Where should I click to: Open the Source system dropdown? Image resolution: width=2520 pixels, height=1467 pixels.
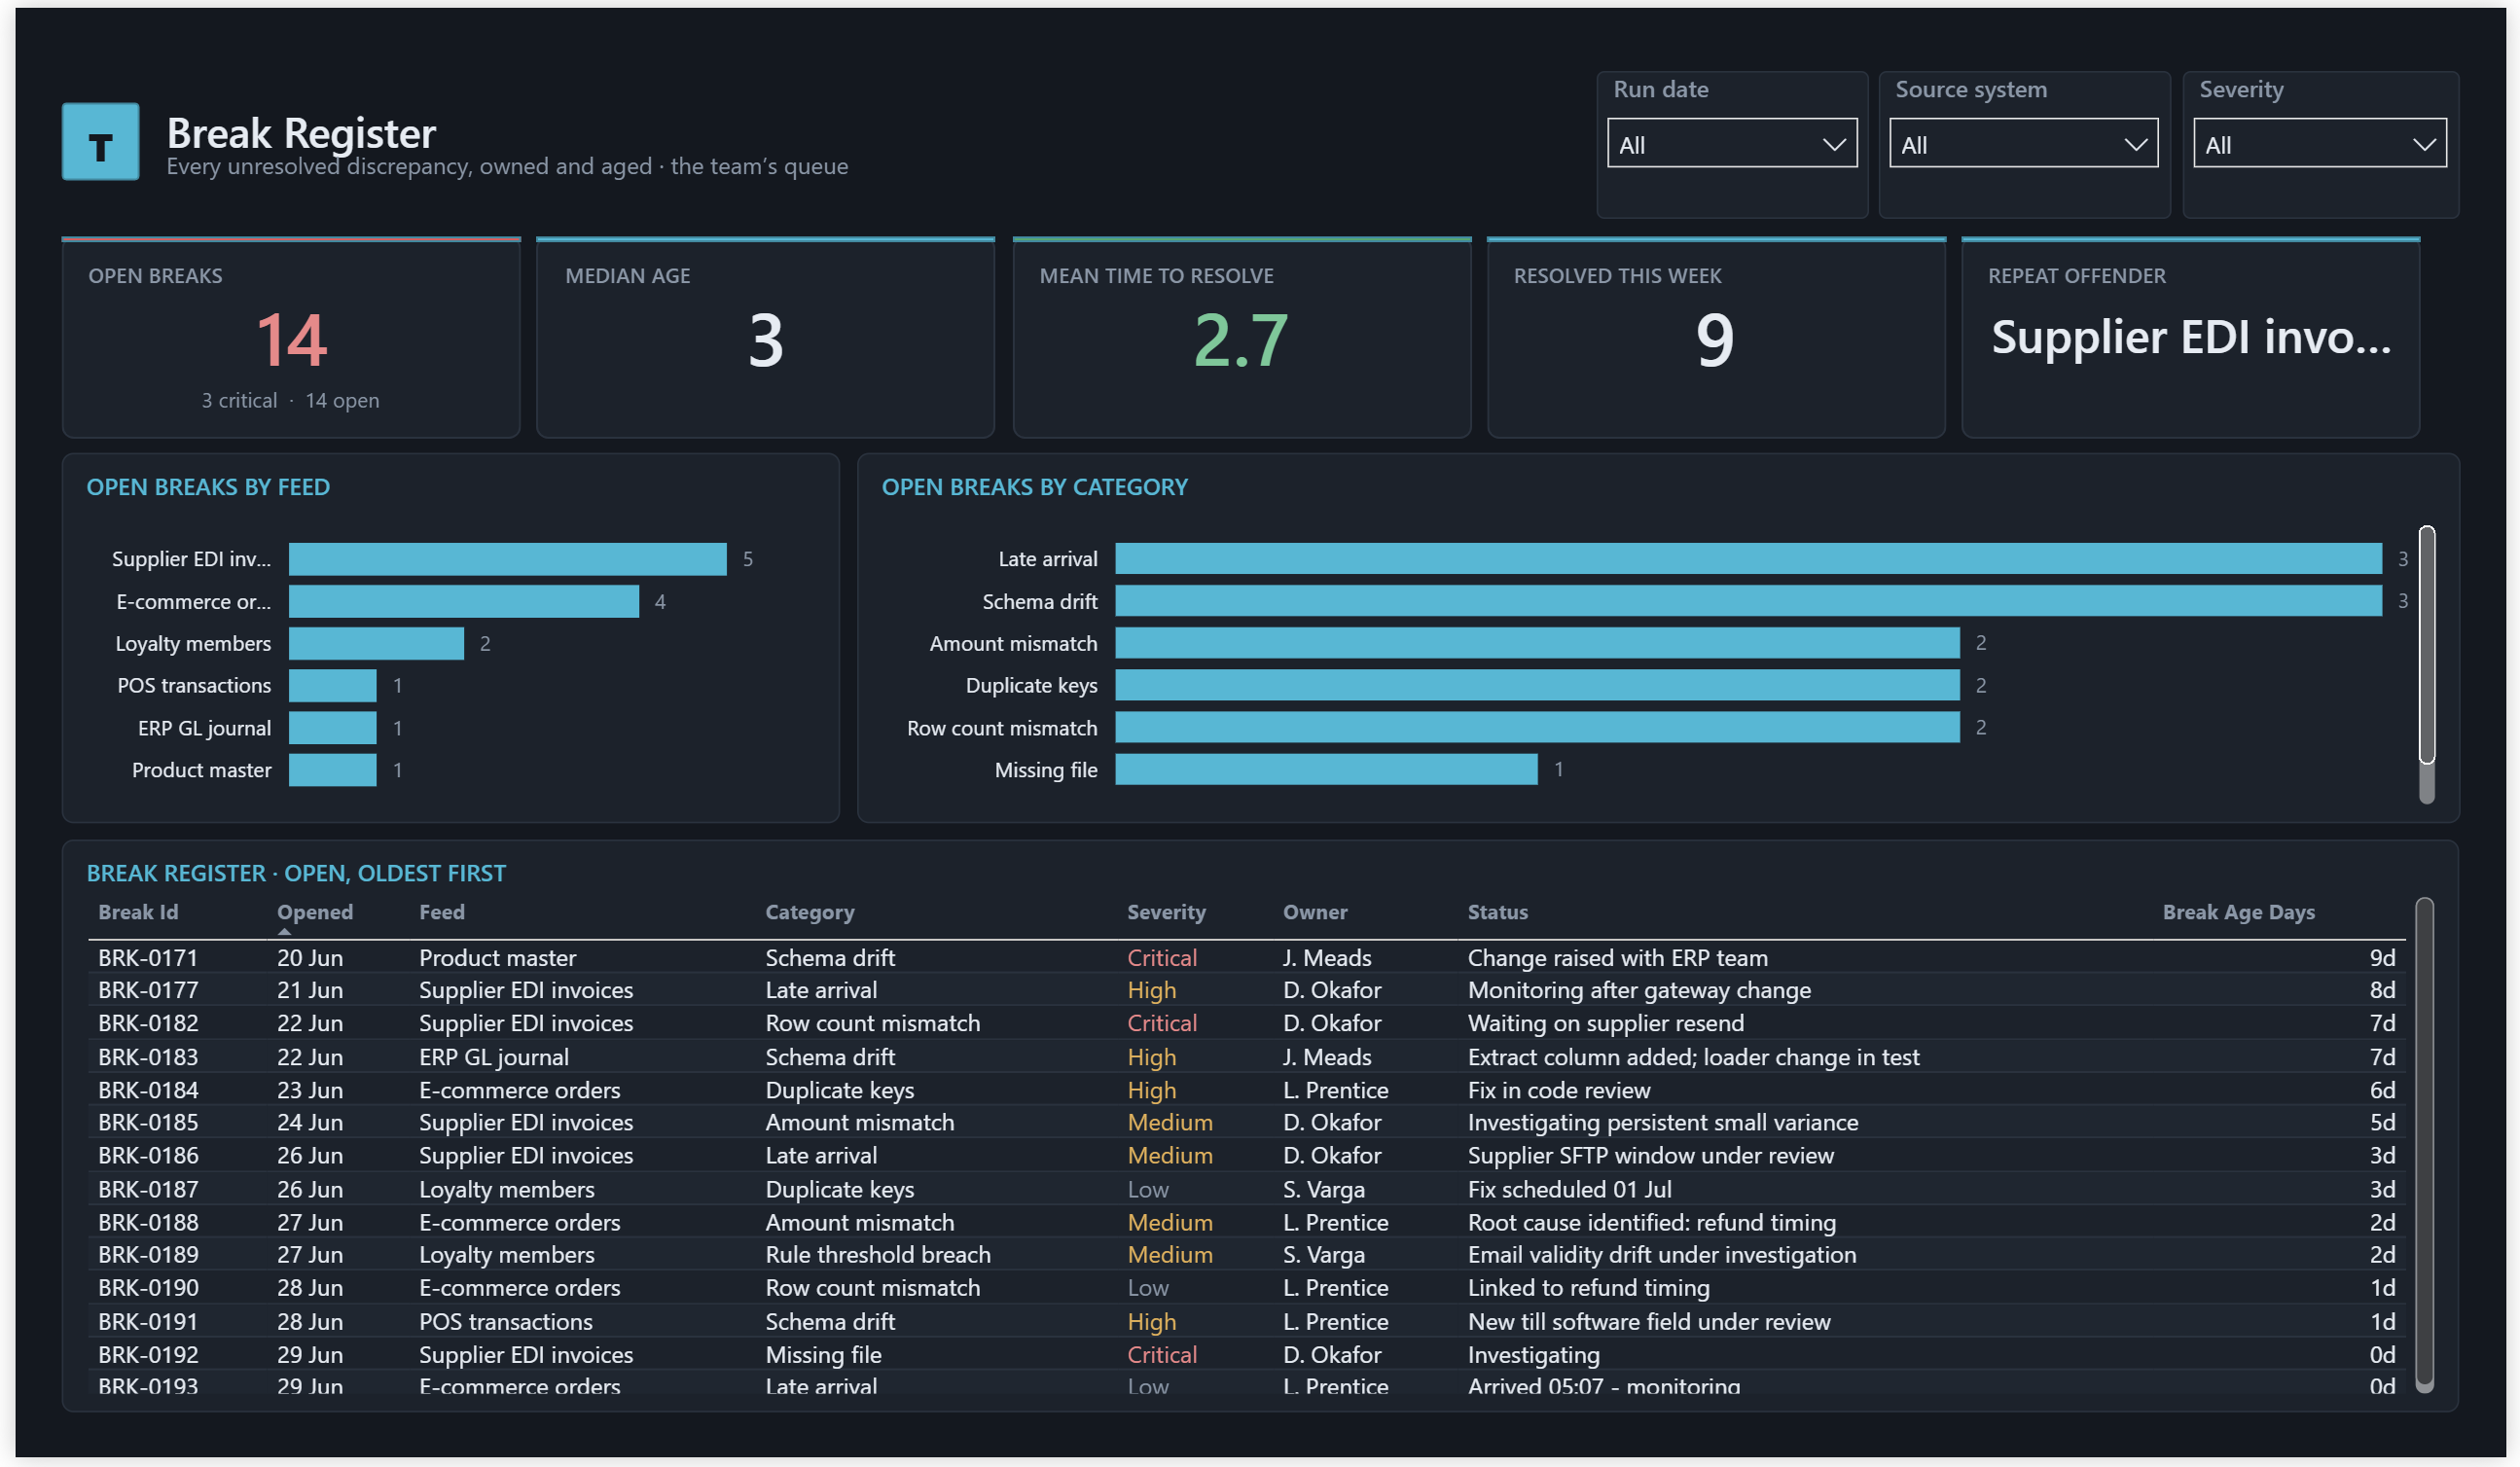2023,144
